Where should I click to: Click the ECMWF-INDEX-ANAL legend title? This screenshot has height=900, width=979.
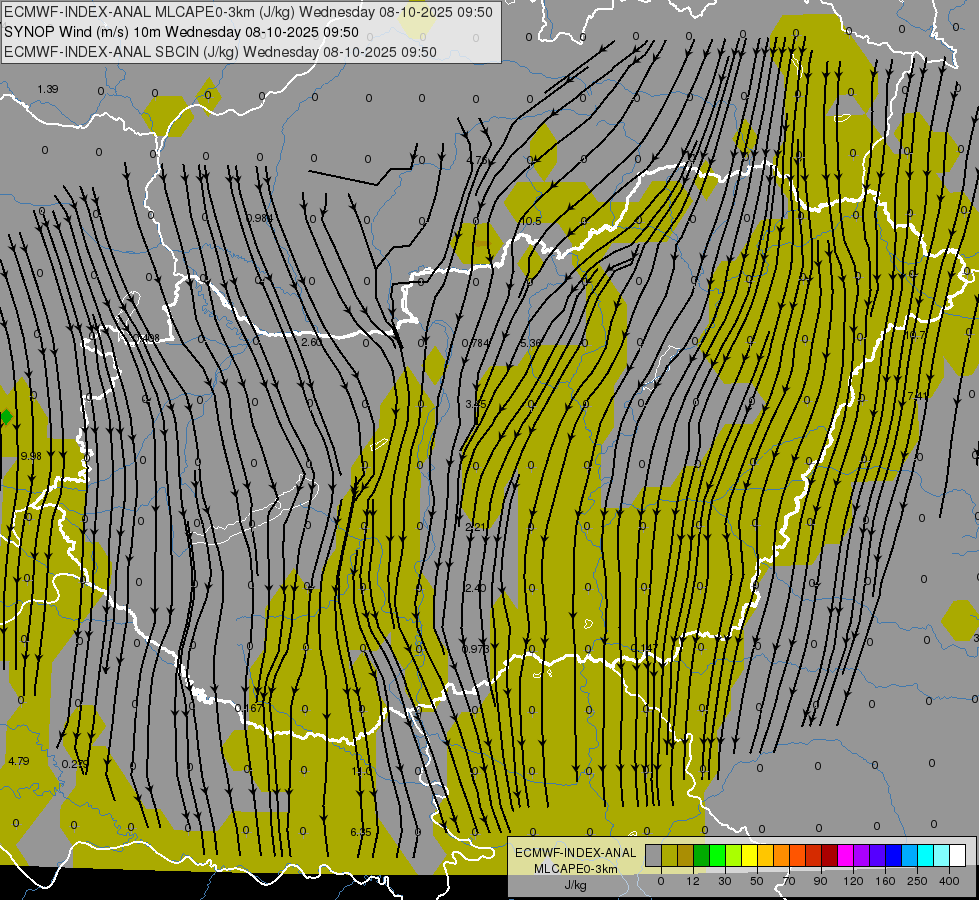(576, 853)
